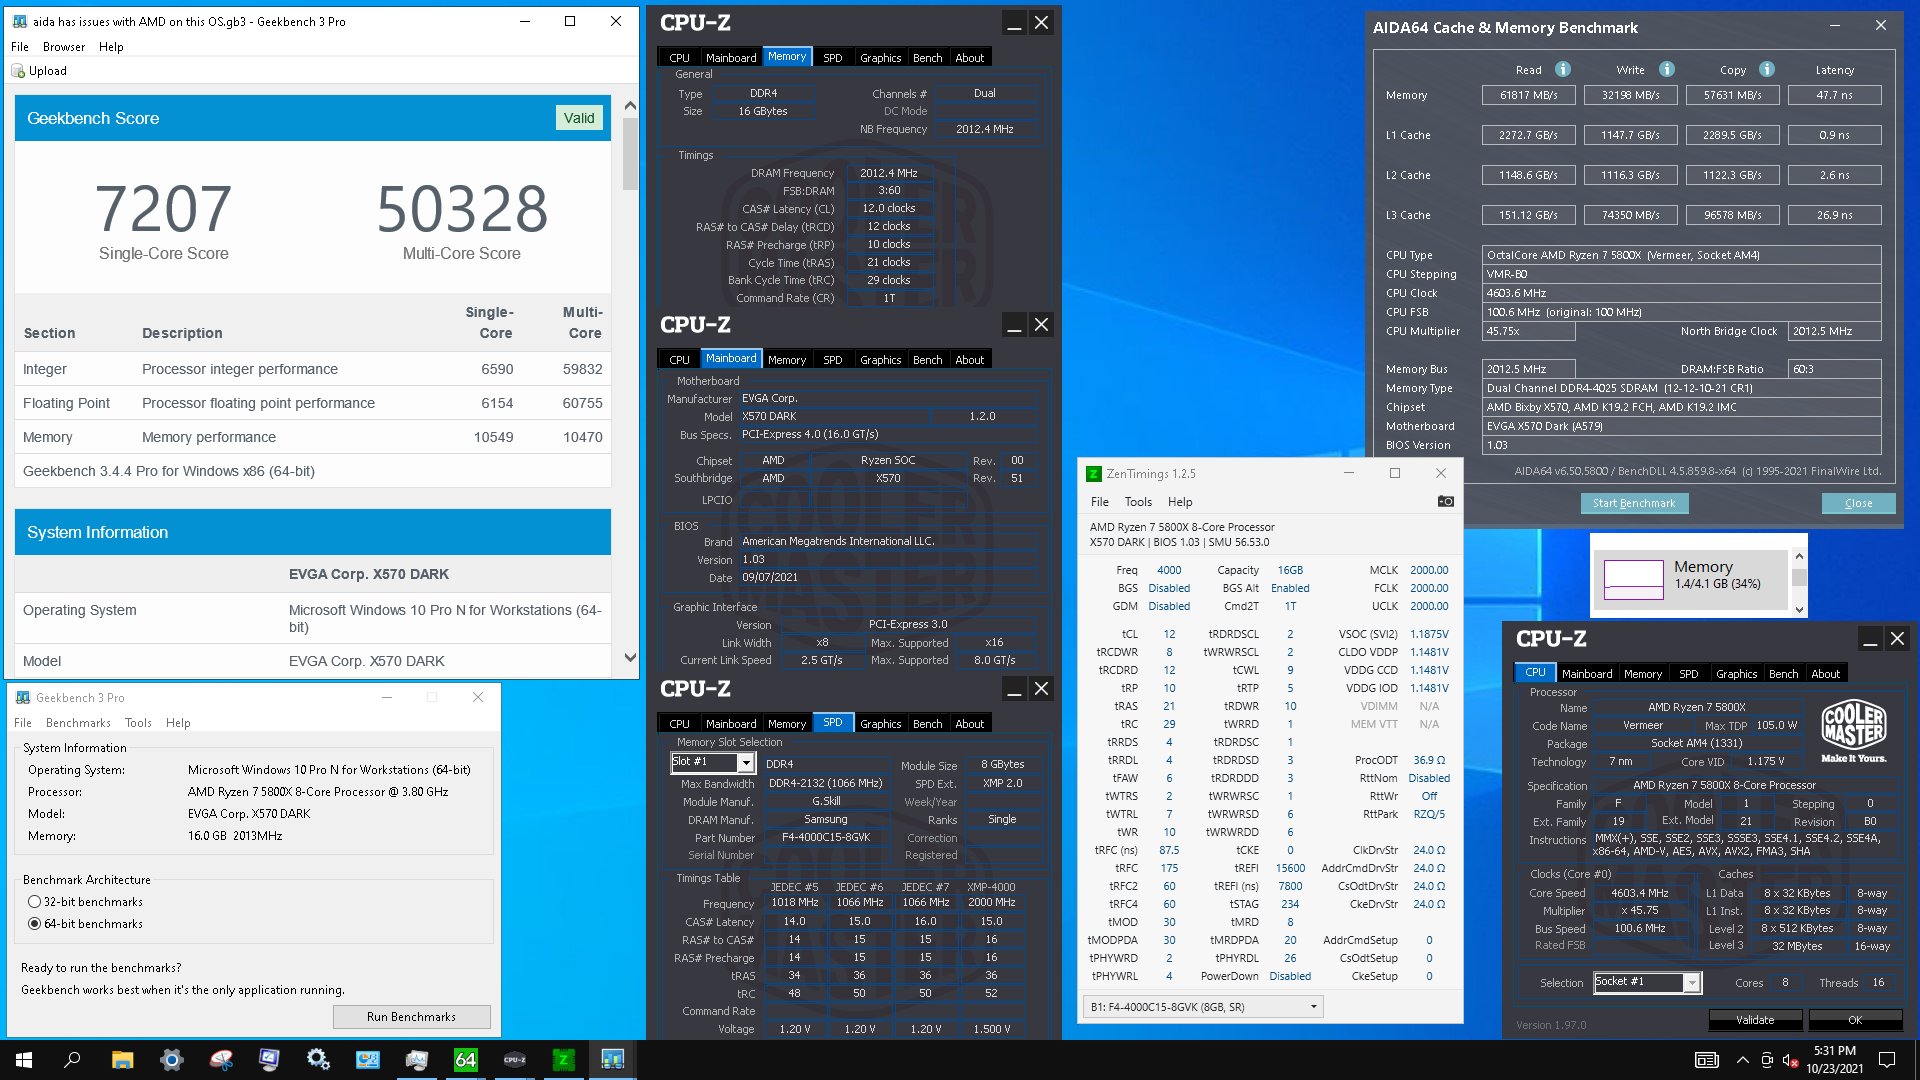Click the muted volume speaker icon
Screen dimensions: 1920x1080
point(1790,1060)
